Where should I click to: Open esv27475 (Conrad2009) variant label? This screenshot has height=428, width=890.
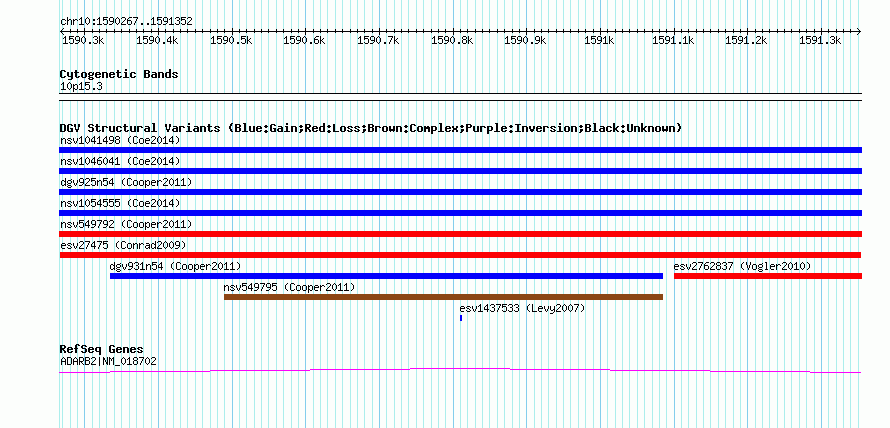click(x=123, y=245)
